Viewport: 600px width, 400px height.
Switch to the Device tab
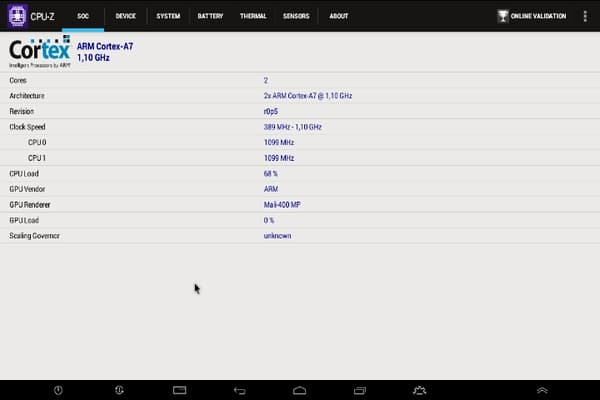click(126, 16)
